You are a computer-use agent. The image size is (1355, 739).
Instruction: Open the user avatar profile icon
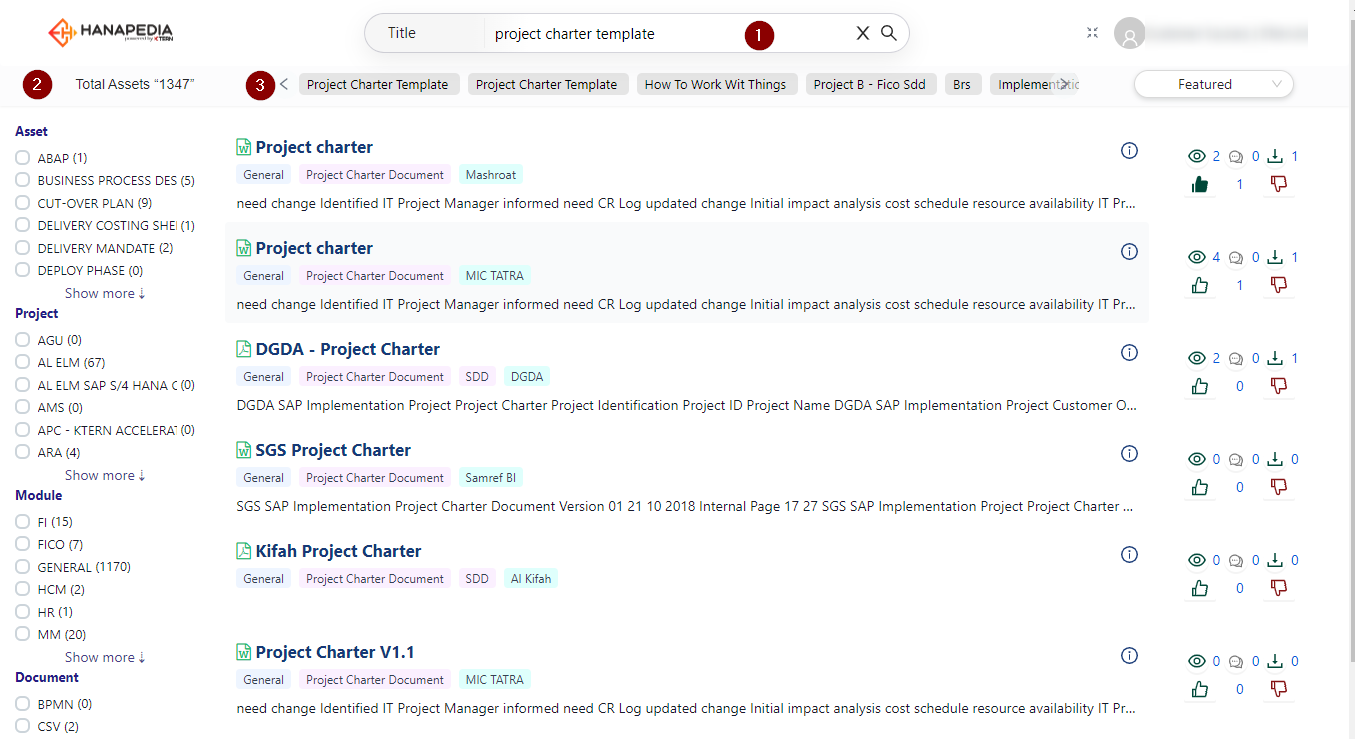[1129, 33]
